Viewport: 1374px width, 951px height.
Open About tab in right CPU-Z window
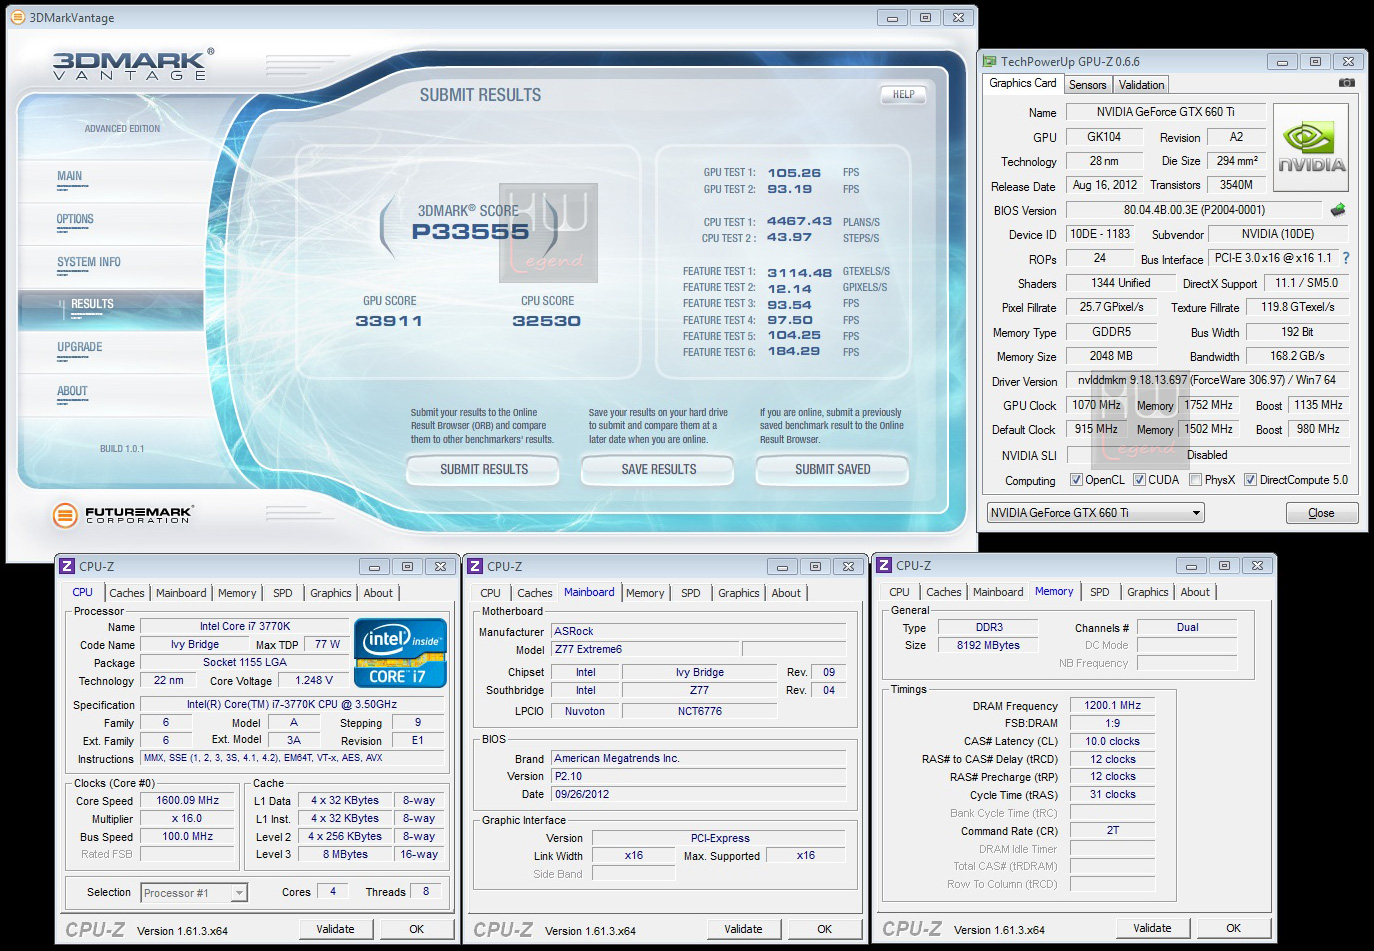point(1195,592)
